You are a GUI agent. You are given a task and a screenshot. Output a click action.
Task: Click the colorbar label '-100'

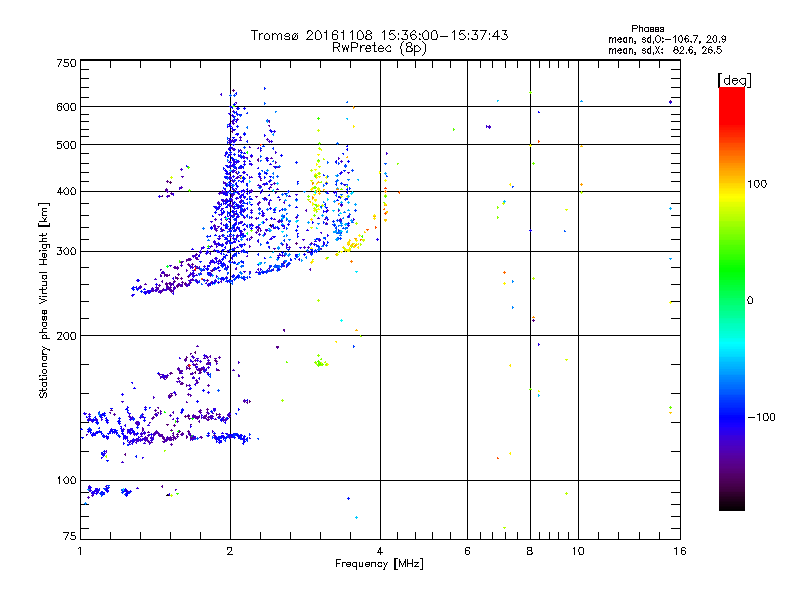click(761, 417)
